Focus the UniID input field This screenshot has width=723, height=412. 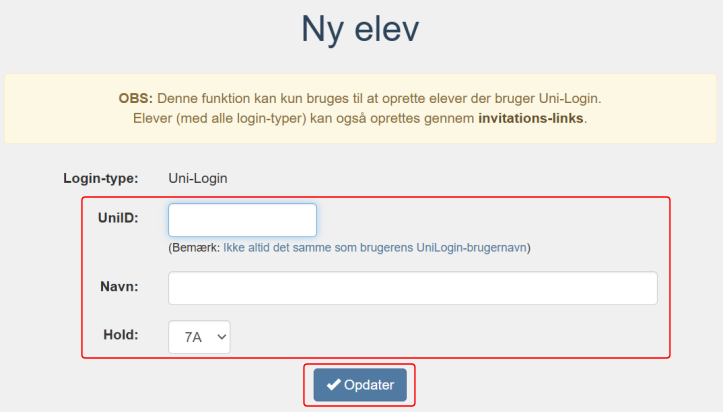pos(243,220)
